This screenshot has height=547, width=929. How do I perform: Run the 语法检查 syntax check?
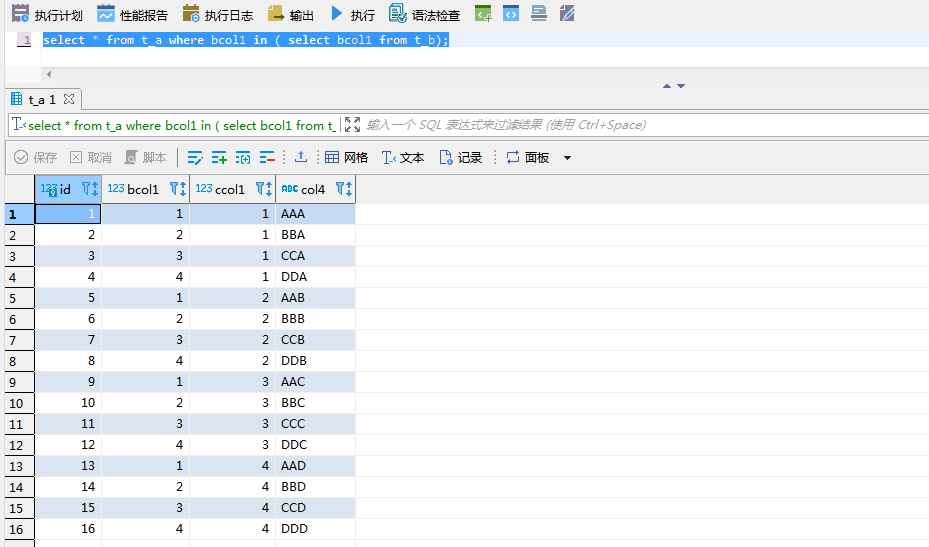pos(425,15)
